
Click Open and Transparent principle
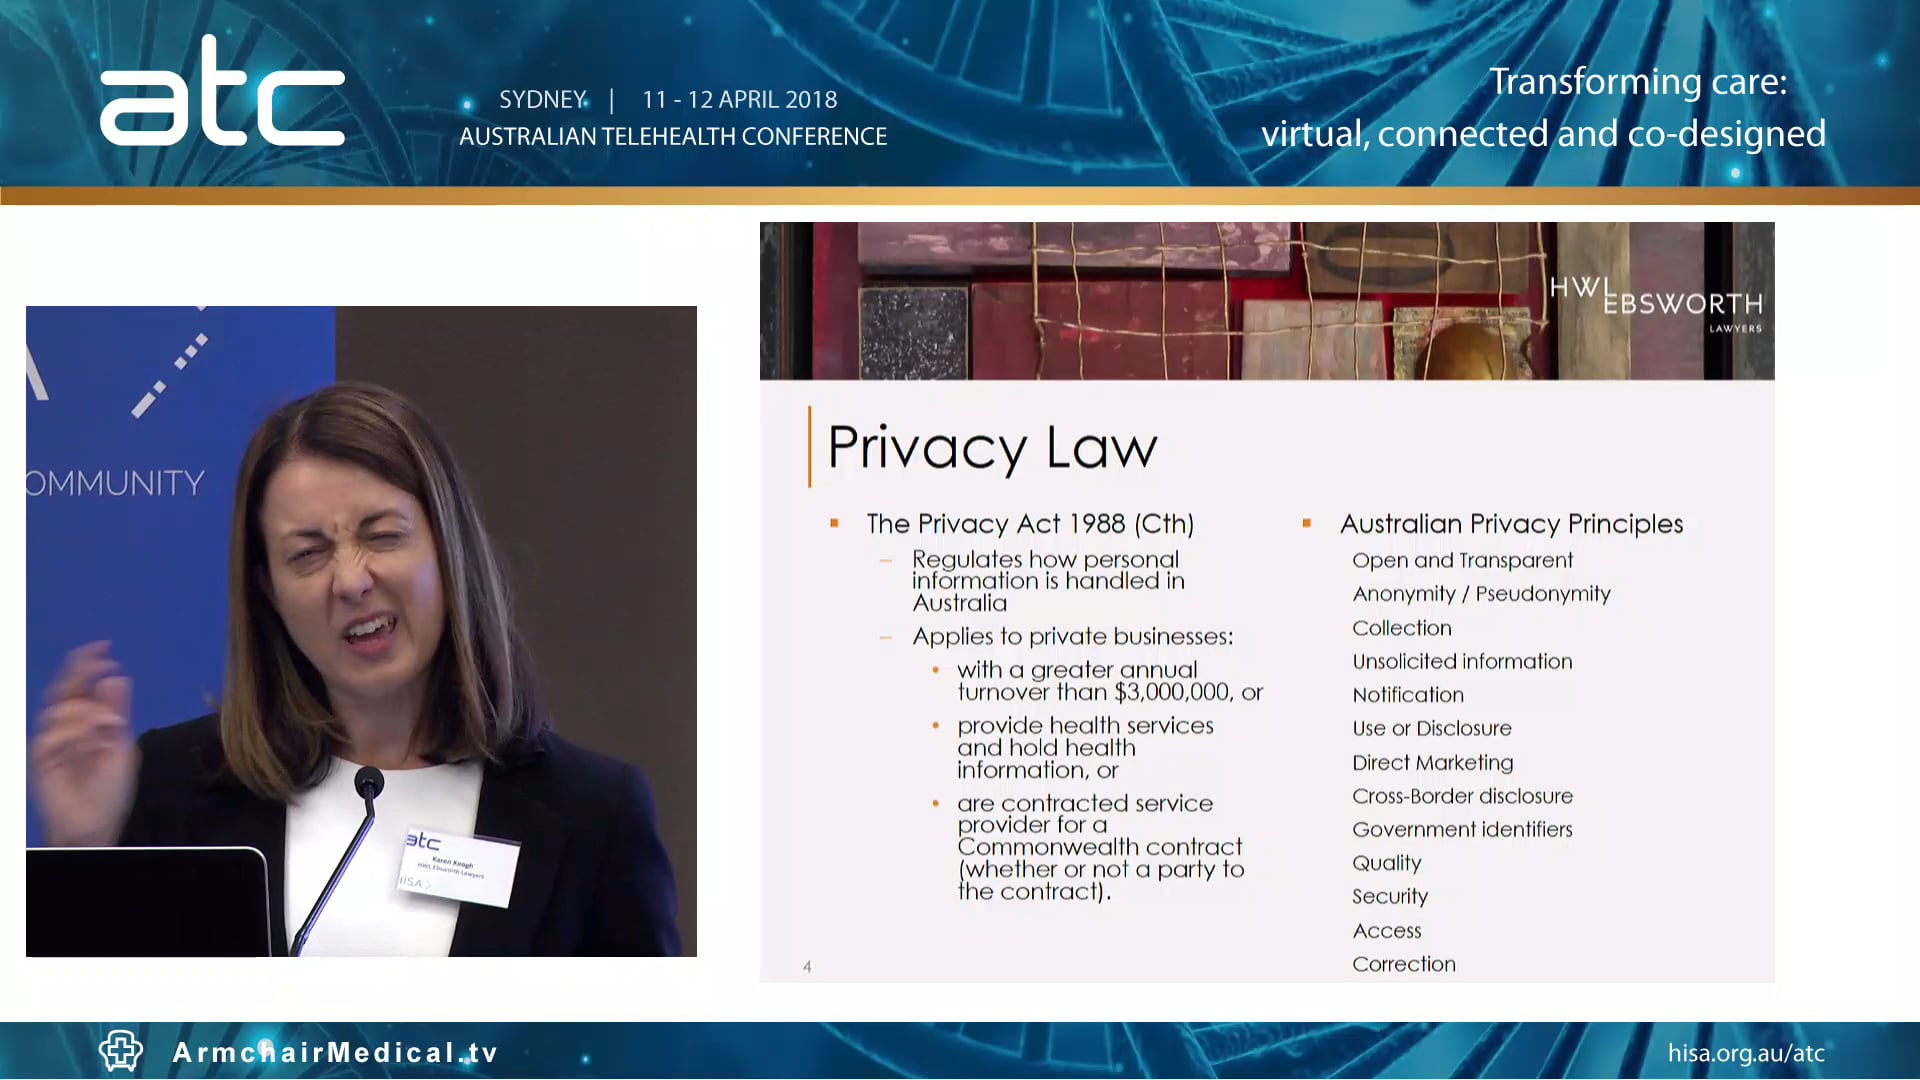click(x=1462, y=560)
